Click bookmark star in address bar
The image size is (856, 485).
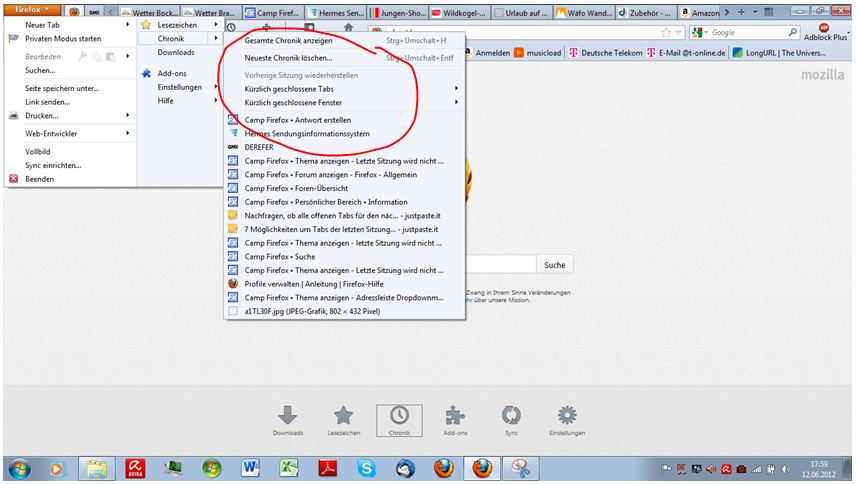[x=666, y=33]
